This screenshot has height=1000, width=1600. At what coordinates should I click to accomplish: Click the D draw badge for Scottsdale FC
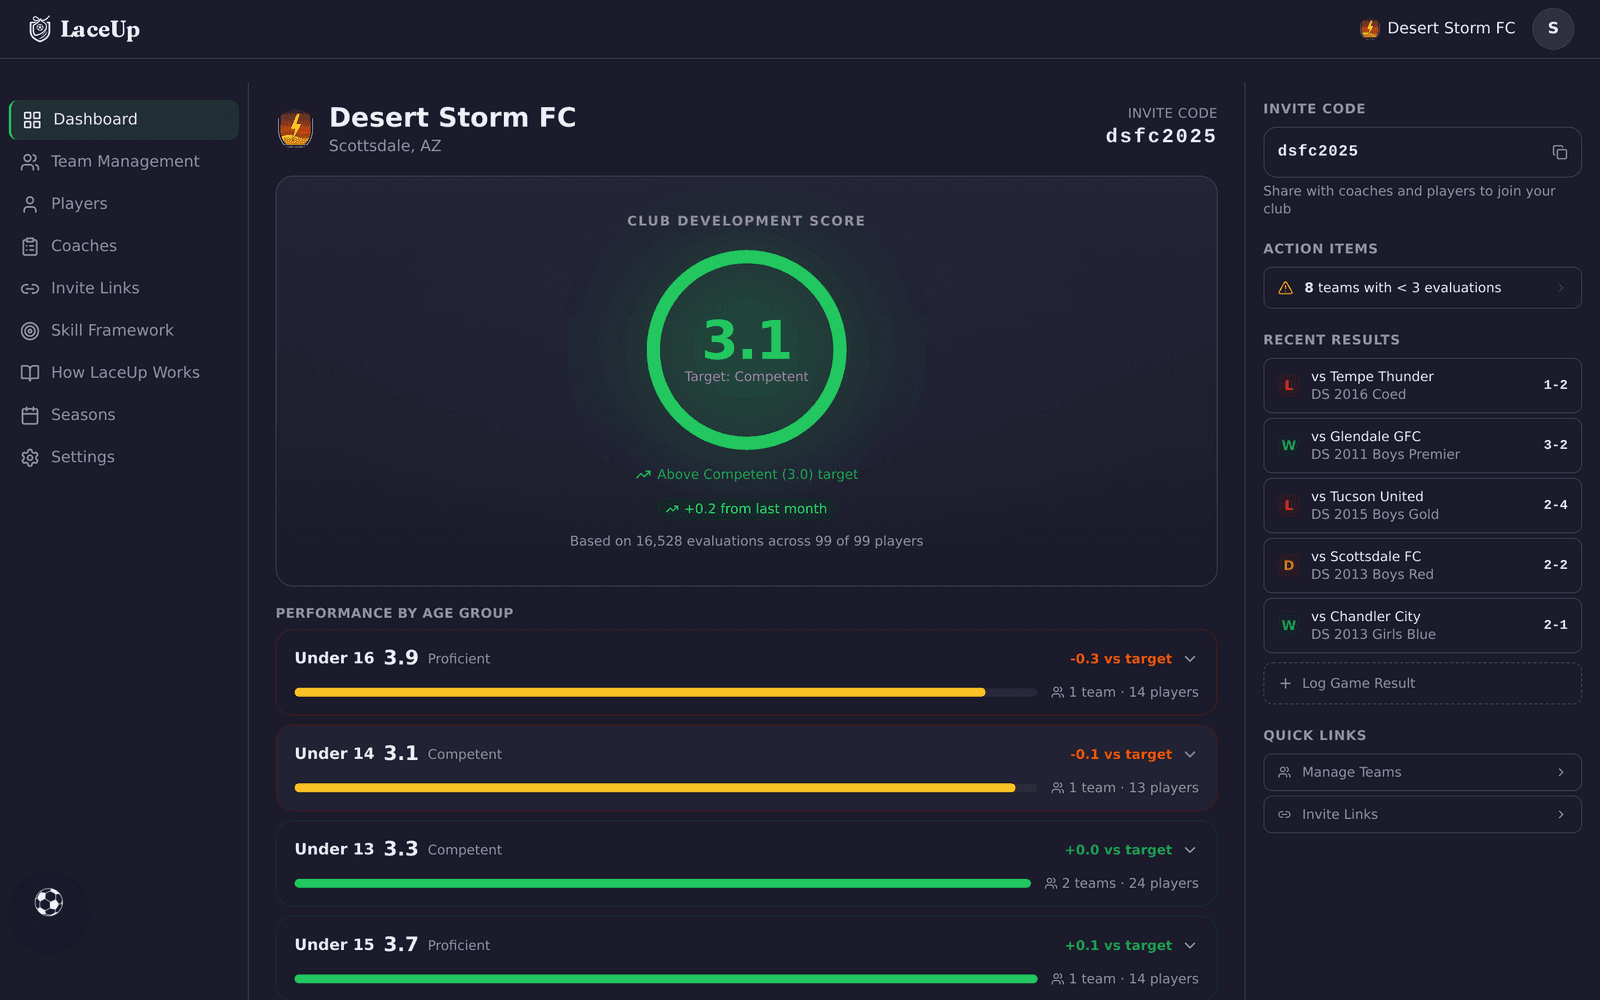1289,565
